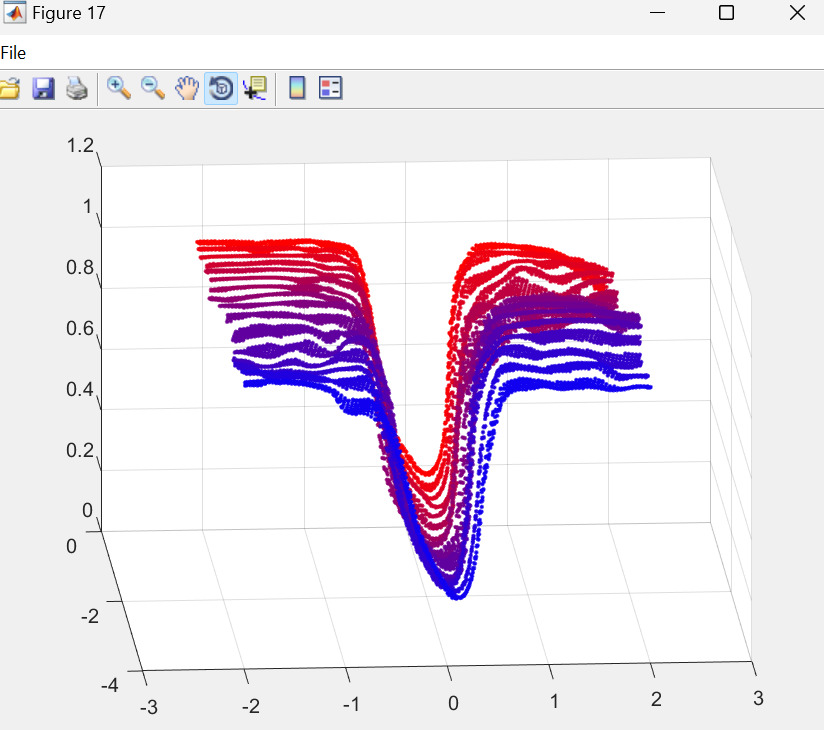Click the -4 tick label on depth axis
The image size is (824, 730).
pyautogui.click(x=109, y=686)
